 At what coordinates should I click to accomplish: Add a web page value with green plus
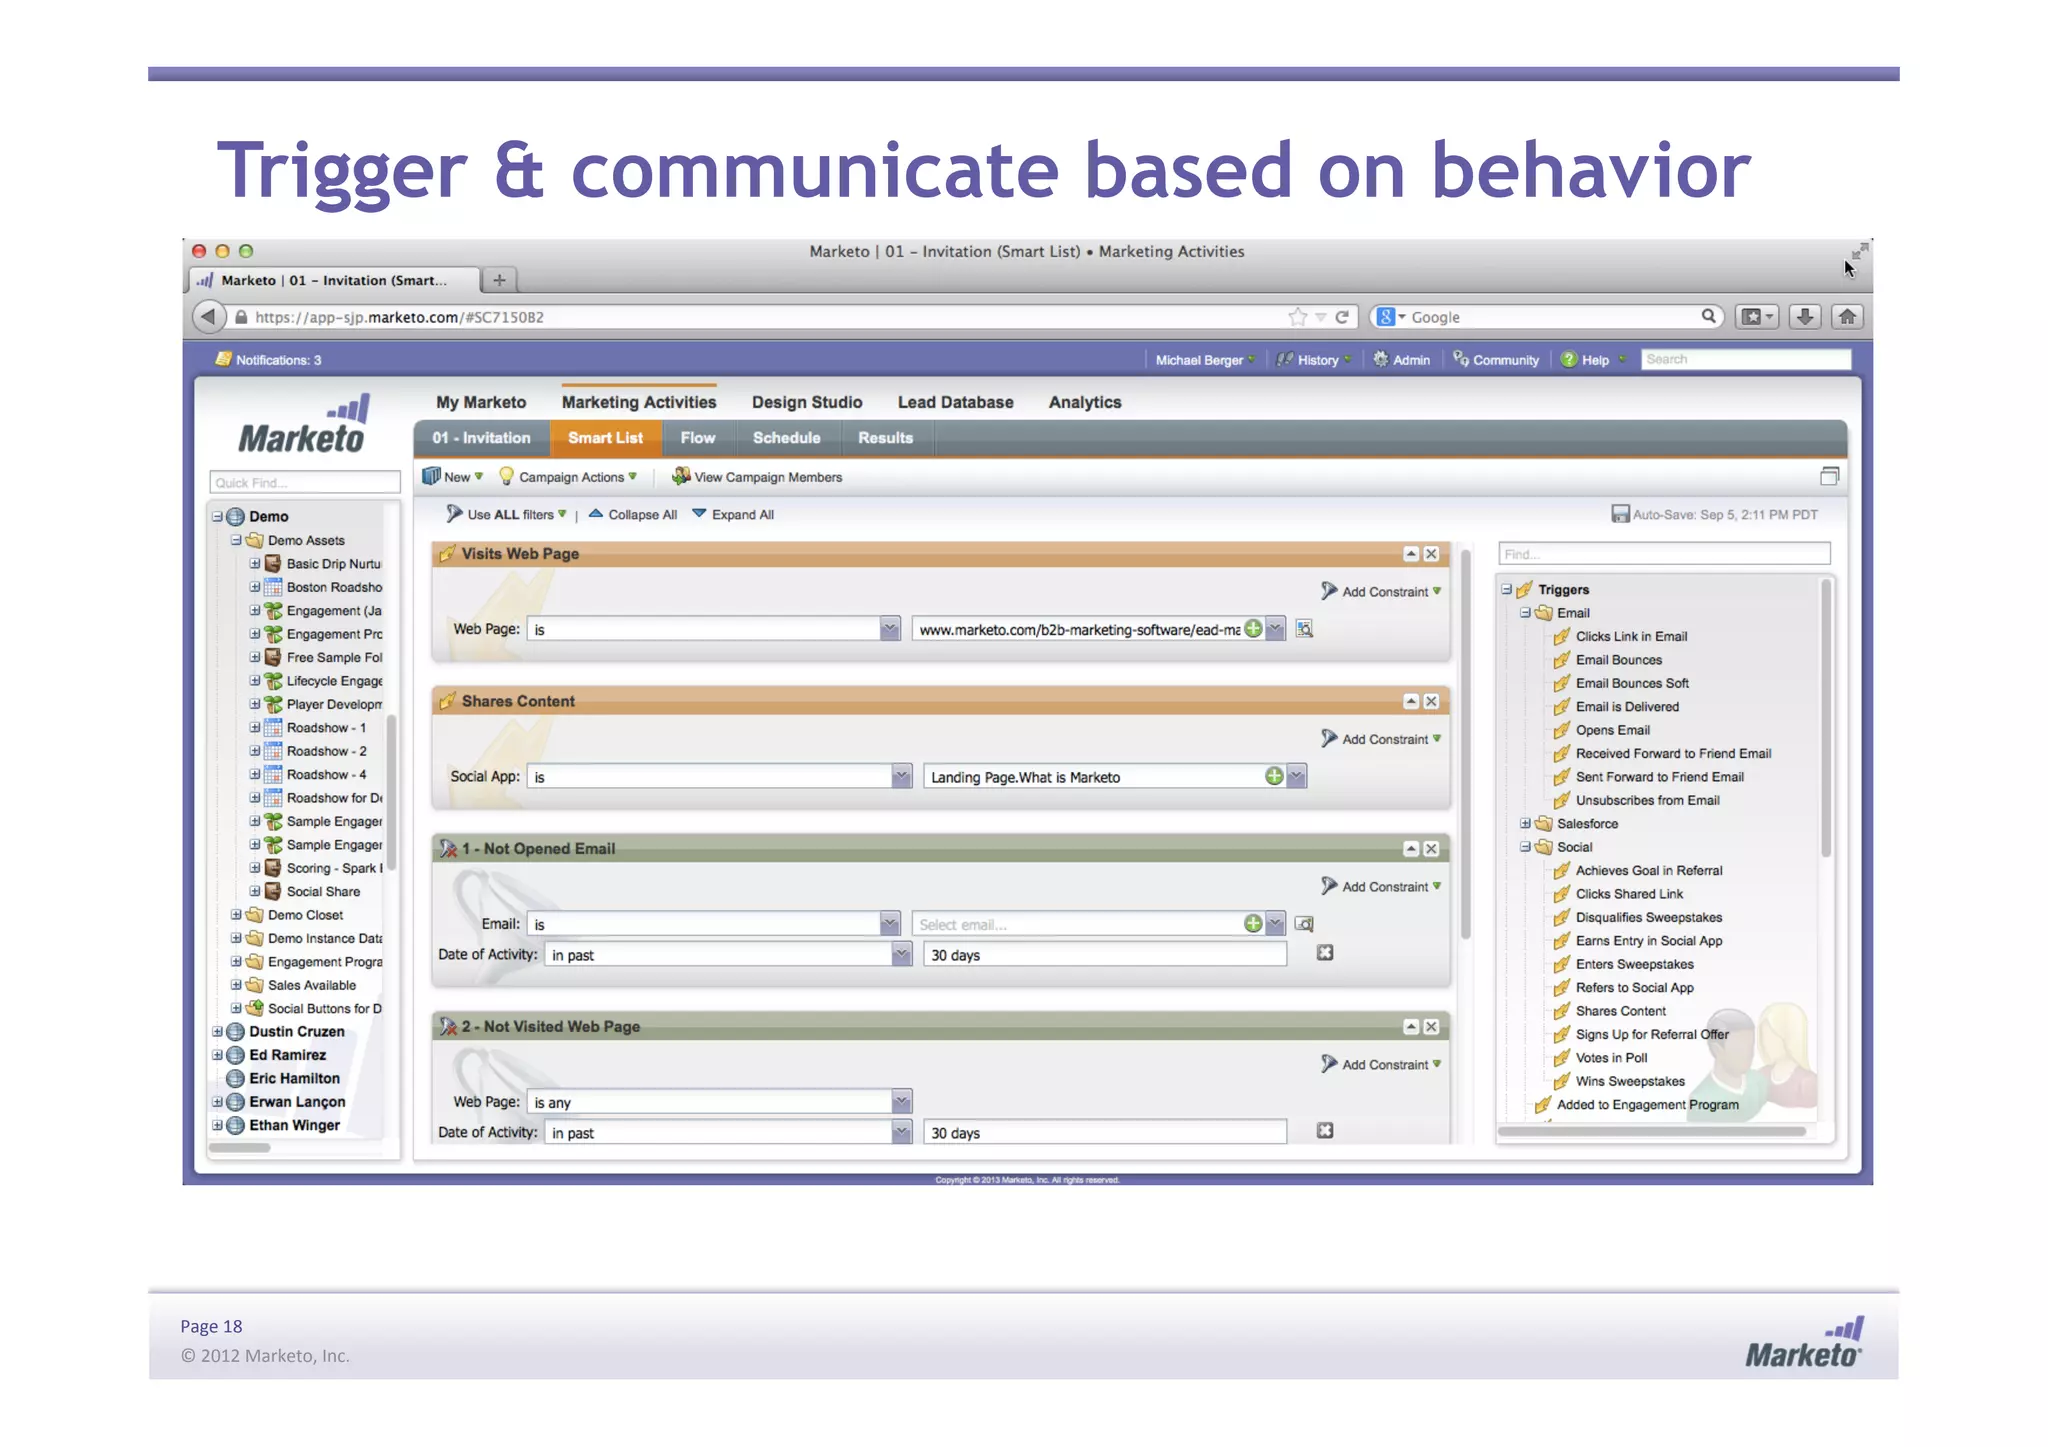1253,629
